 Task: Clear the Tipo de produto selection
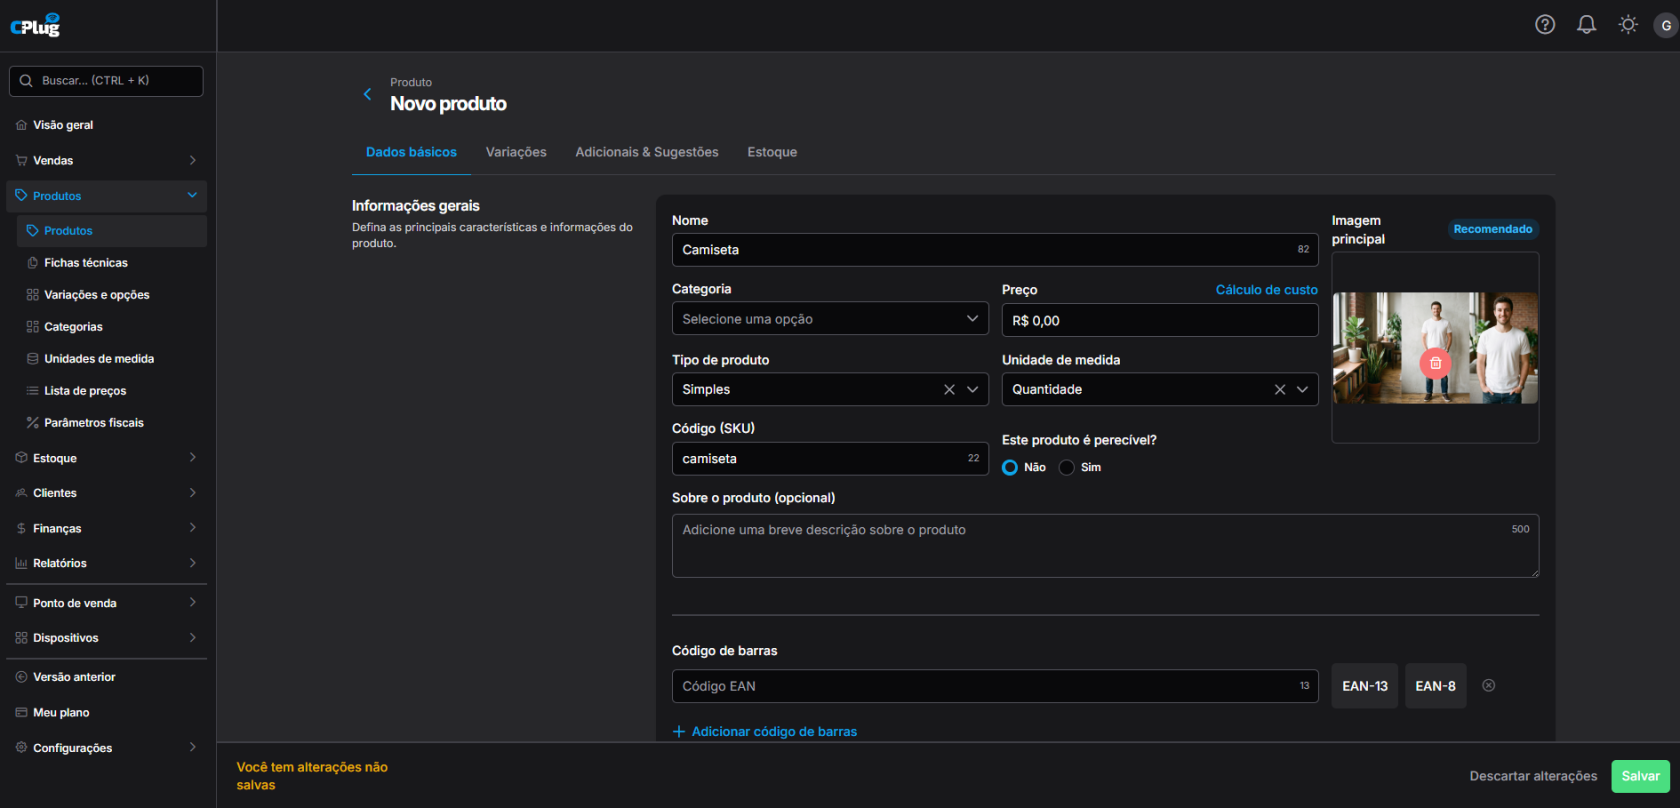tap(949, 389)
